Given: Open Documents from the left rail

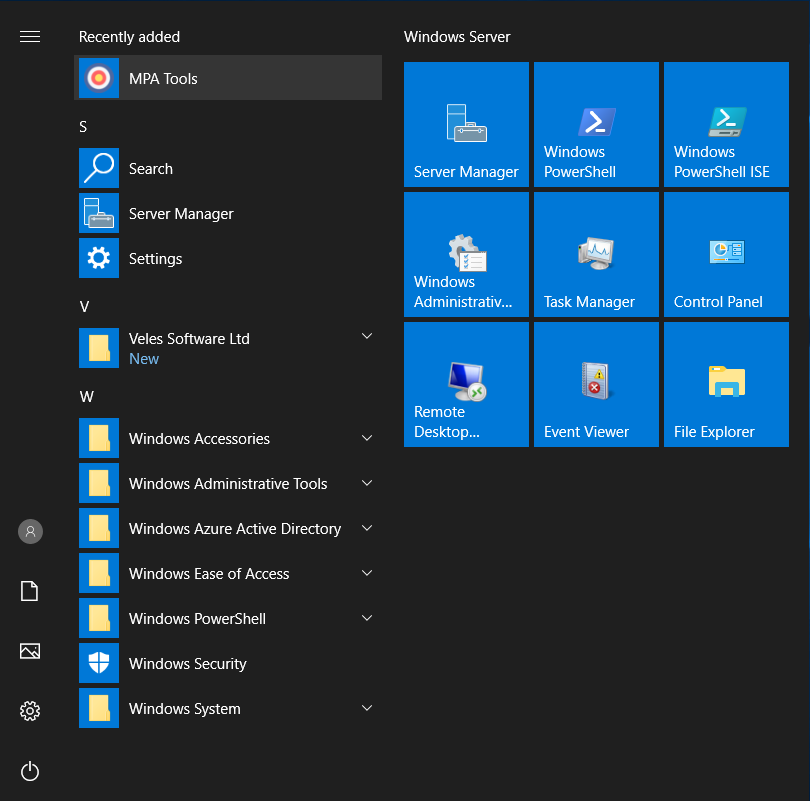Looking at the screenshot, I should (29, 591).
